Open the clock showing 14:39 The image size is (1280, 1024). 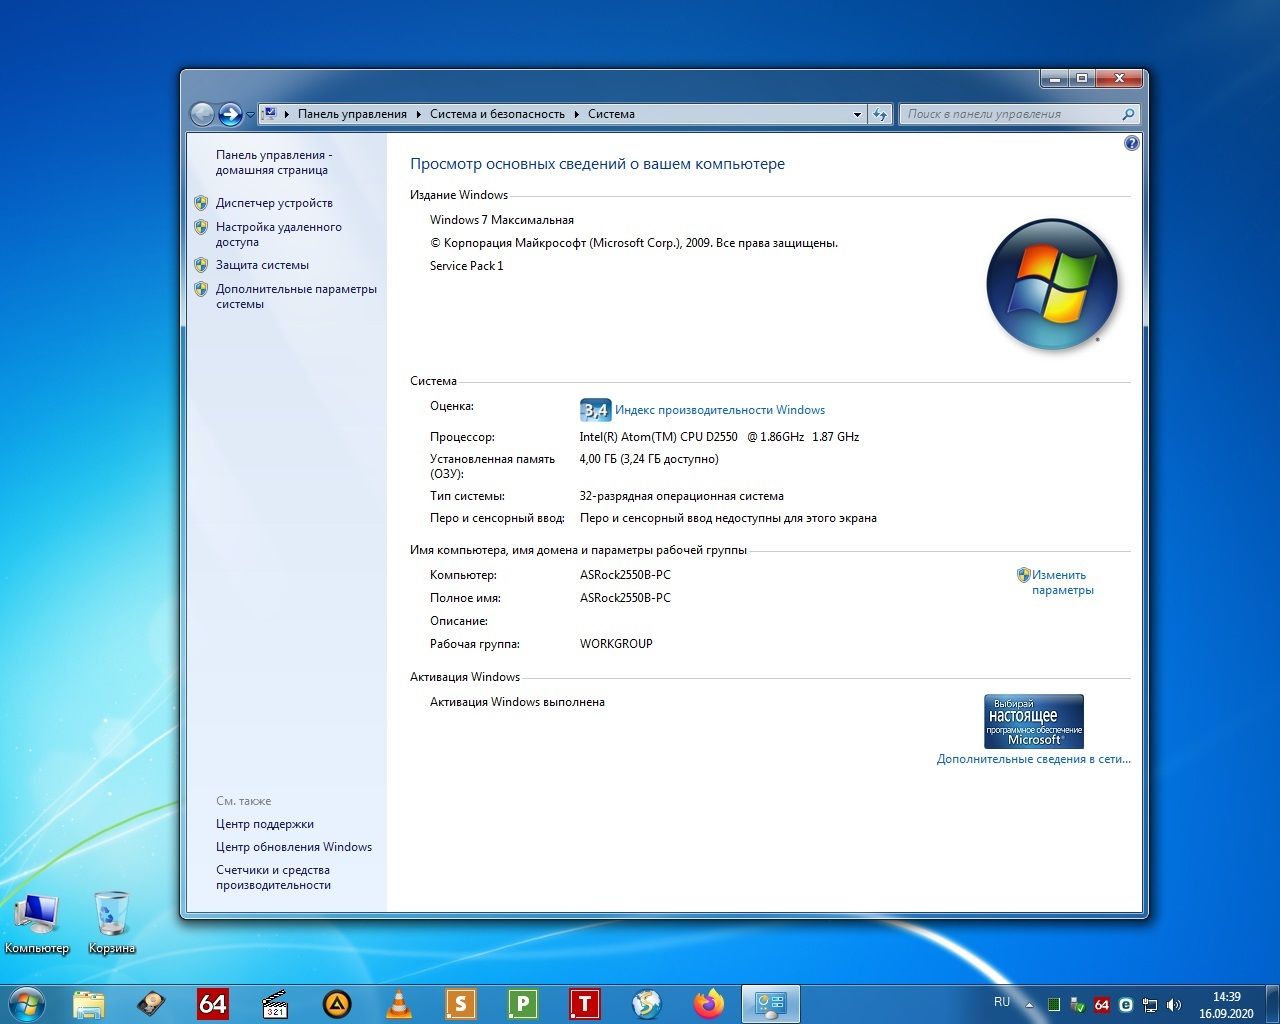1226,1004
